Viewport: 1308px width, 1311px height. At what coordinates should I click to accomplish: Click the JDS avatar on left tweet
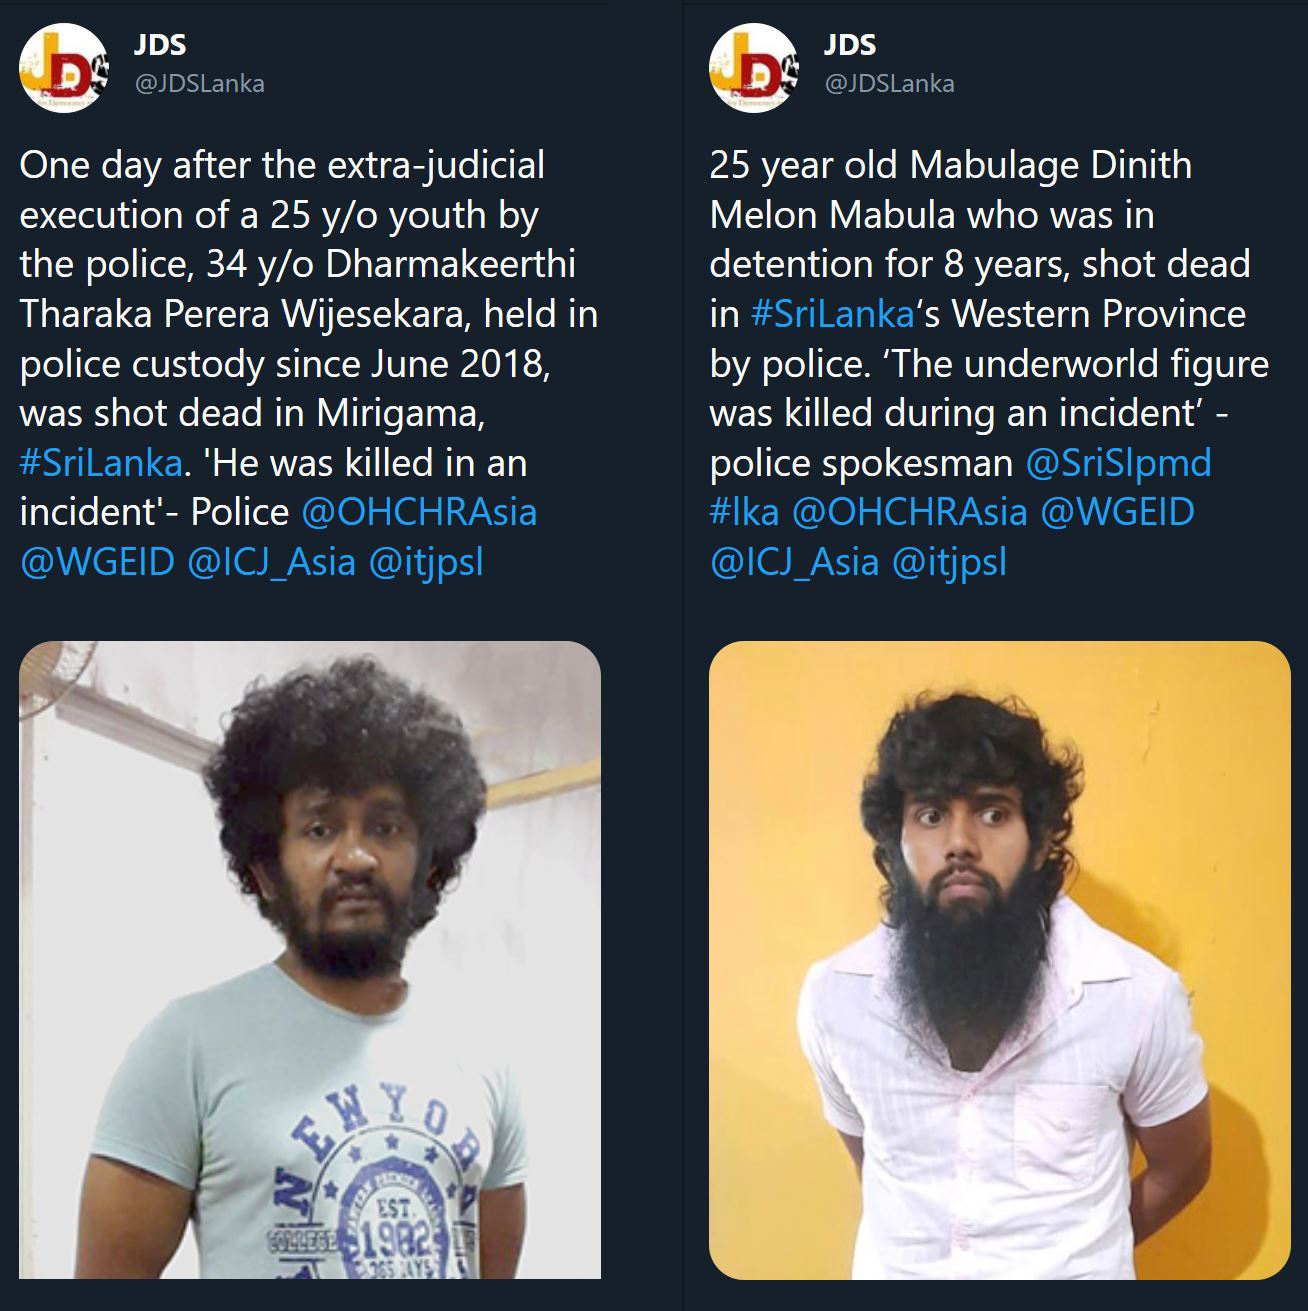64,67
